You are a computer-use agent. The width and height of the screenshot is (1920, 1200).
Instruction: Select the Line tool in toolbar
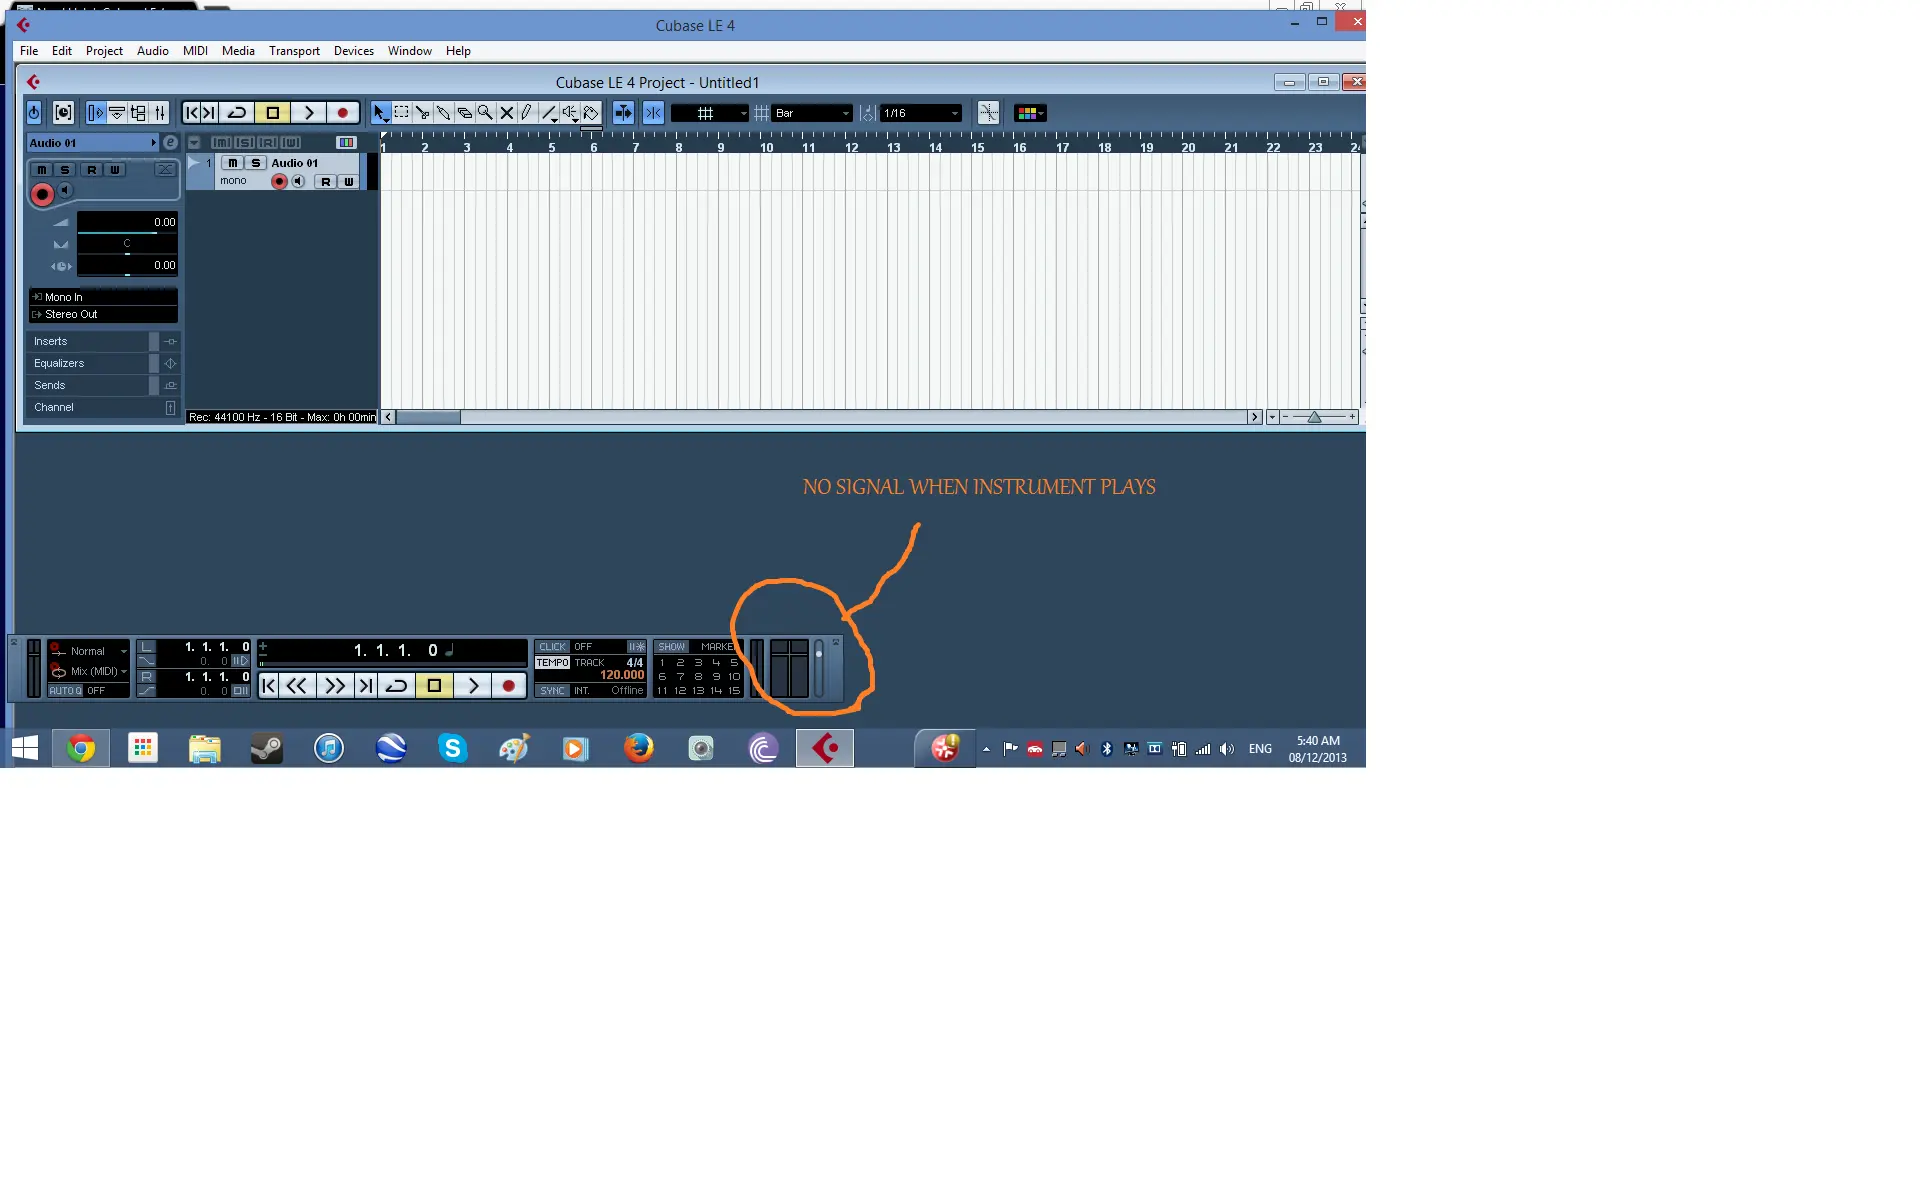coord(549,113)
